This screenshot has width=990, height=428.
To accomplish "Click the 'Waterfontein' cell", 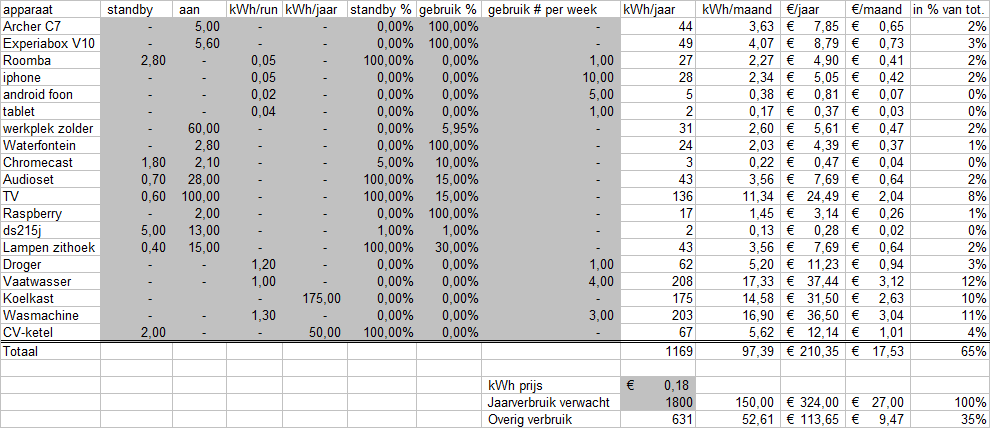I will [50, 146].
